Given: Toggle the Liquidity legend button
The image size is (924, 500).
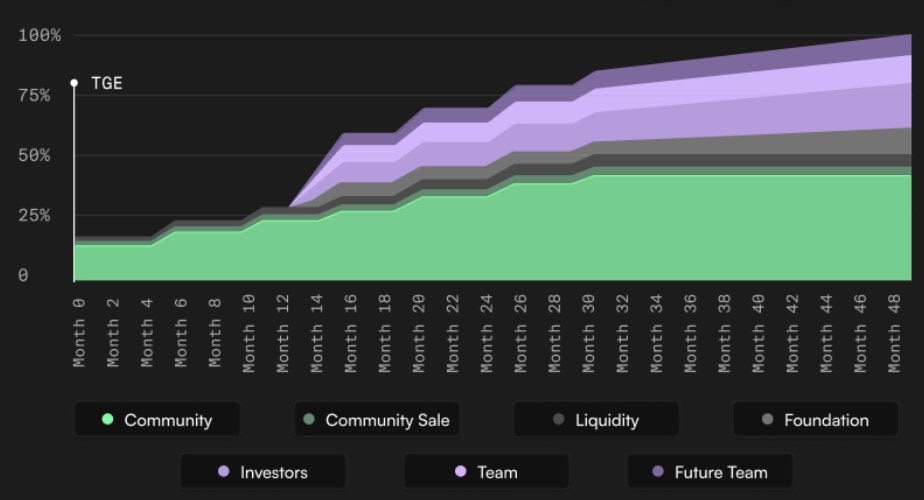Looking at the screenshot, I should (596, 420).
